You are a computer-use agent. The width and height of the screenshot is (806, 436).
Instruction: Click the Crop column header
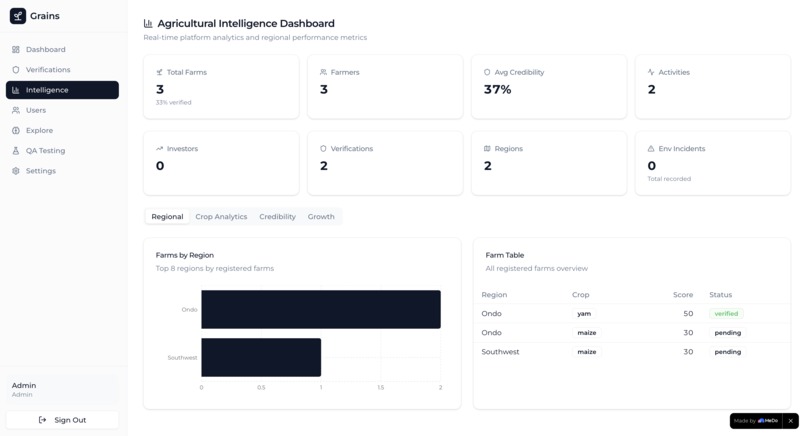pyautogui.click(x=580, y=295)
